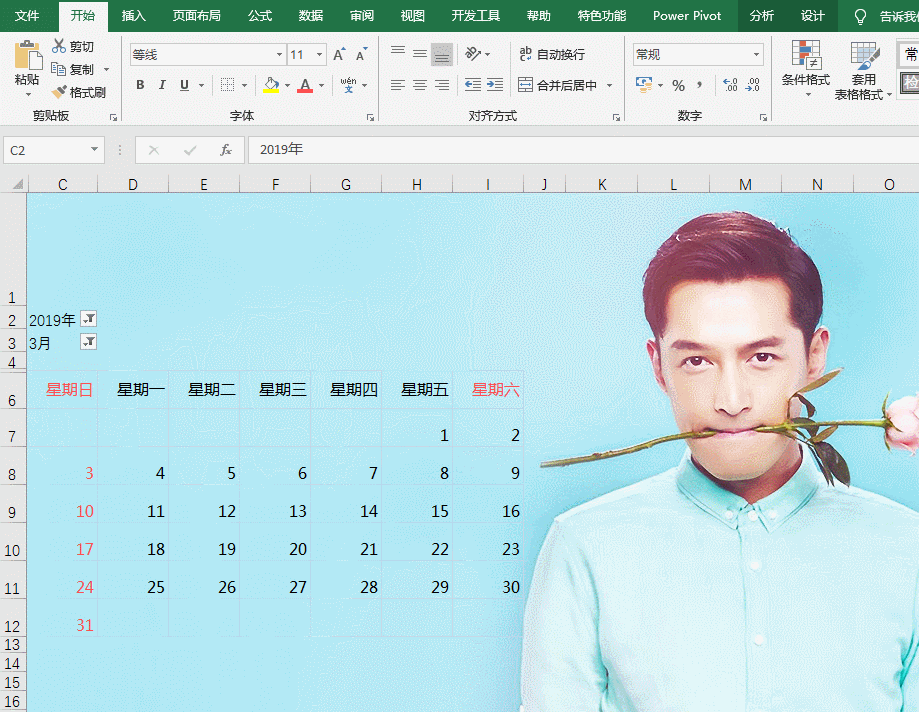Switch to the 插入 insert tab
Viewport: 919px width, 712px height.
134,16
